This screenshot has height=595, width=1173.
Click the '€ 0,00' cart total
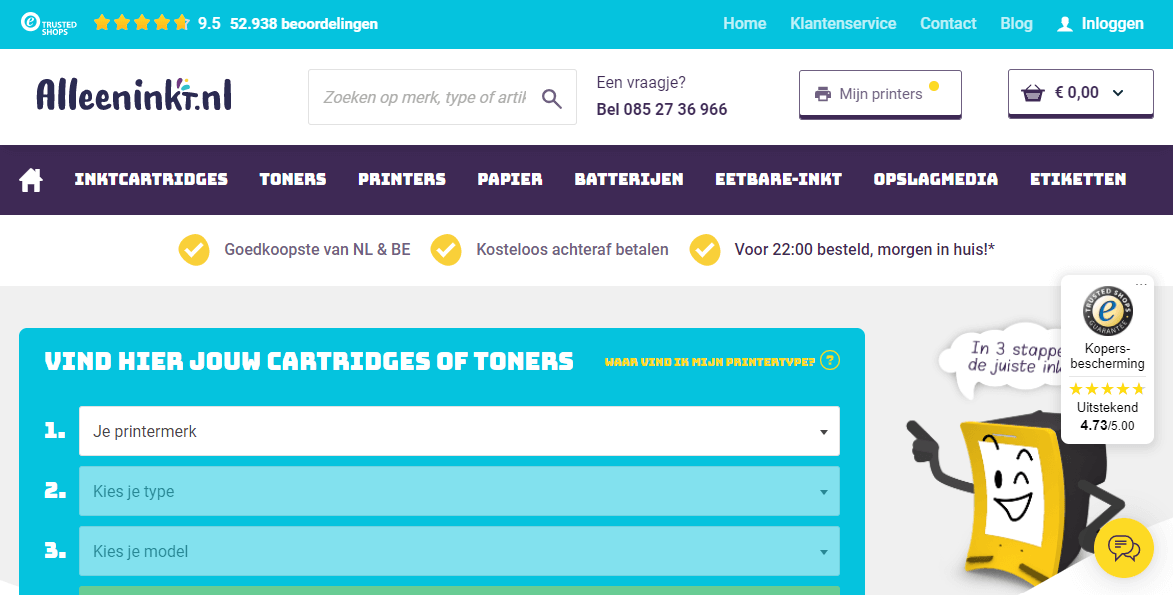coord(1076,93)
